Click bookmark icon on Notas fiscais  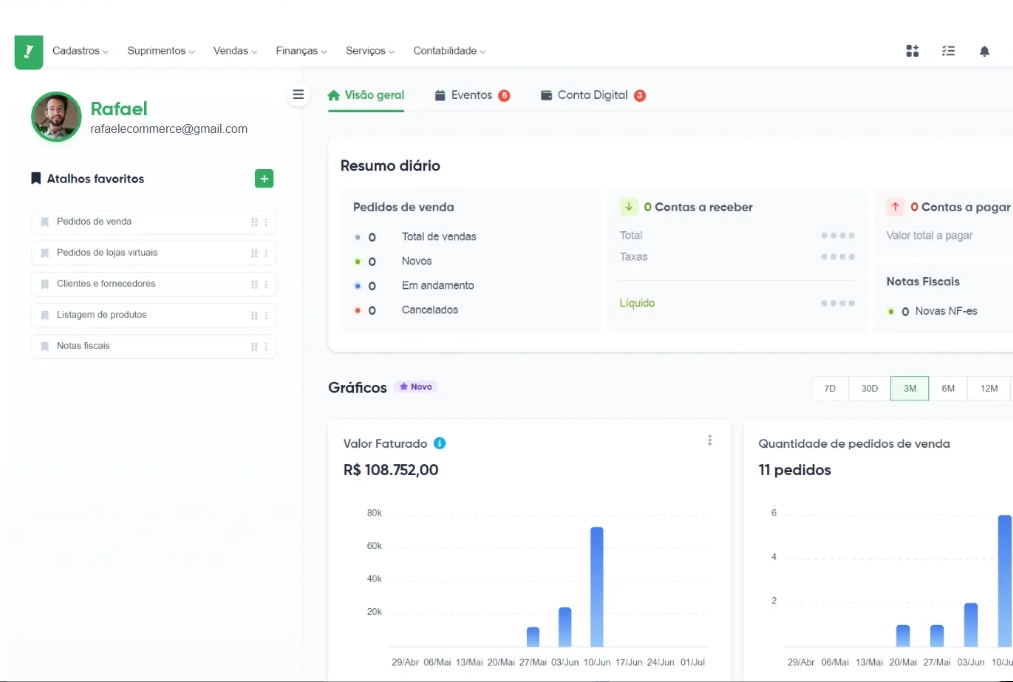tap(45, 346)
